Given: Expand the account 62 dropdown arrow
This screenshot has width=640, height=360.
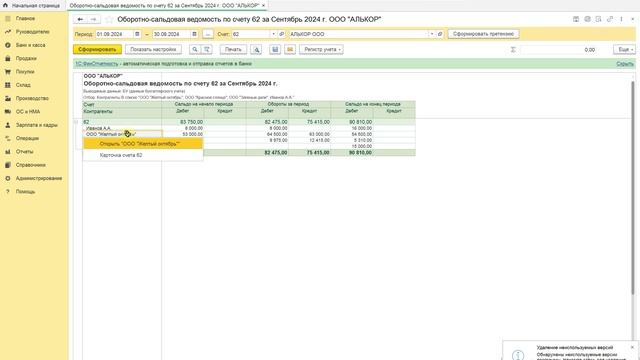Looking at the screenshot, I should point(273,34).
